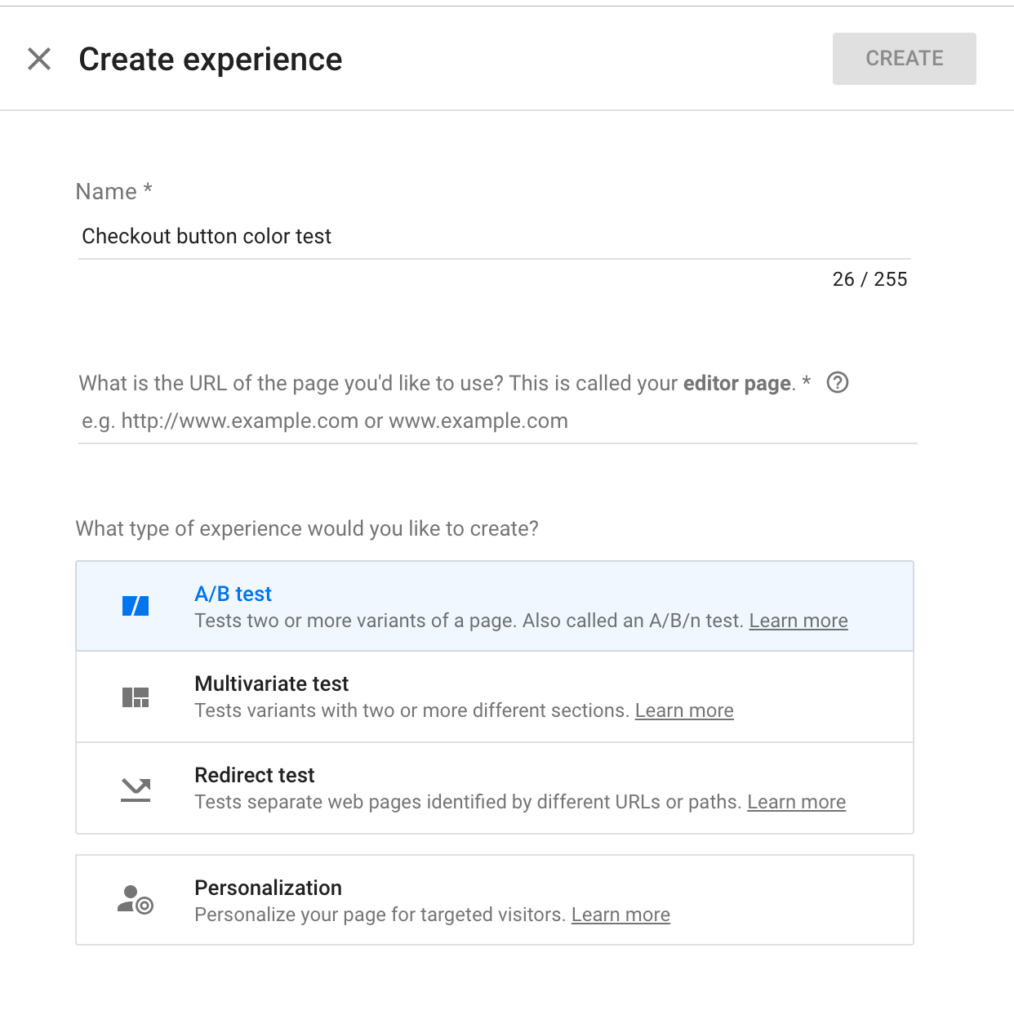The width and height of the screenshot is (1014, 1024).
Task: Open Learn more link for Multivariate test
Action: [684, 711]
